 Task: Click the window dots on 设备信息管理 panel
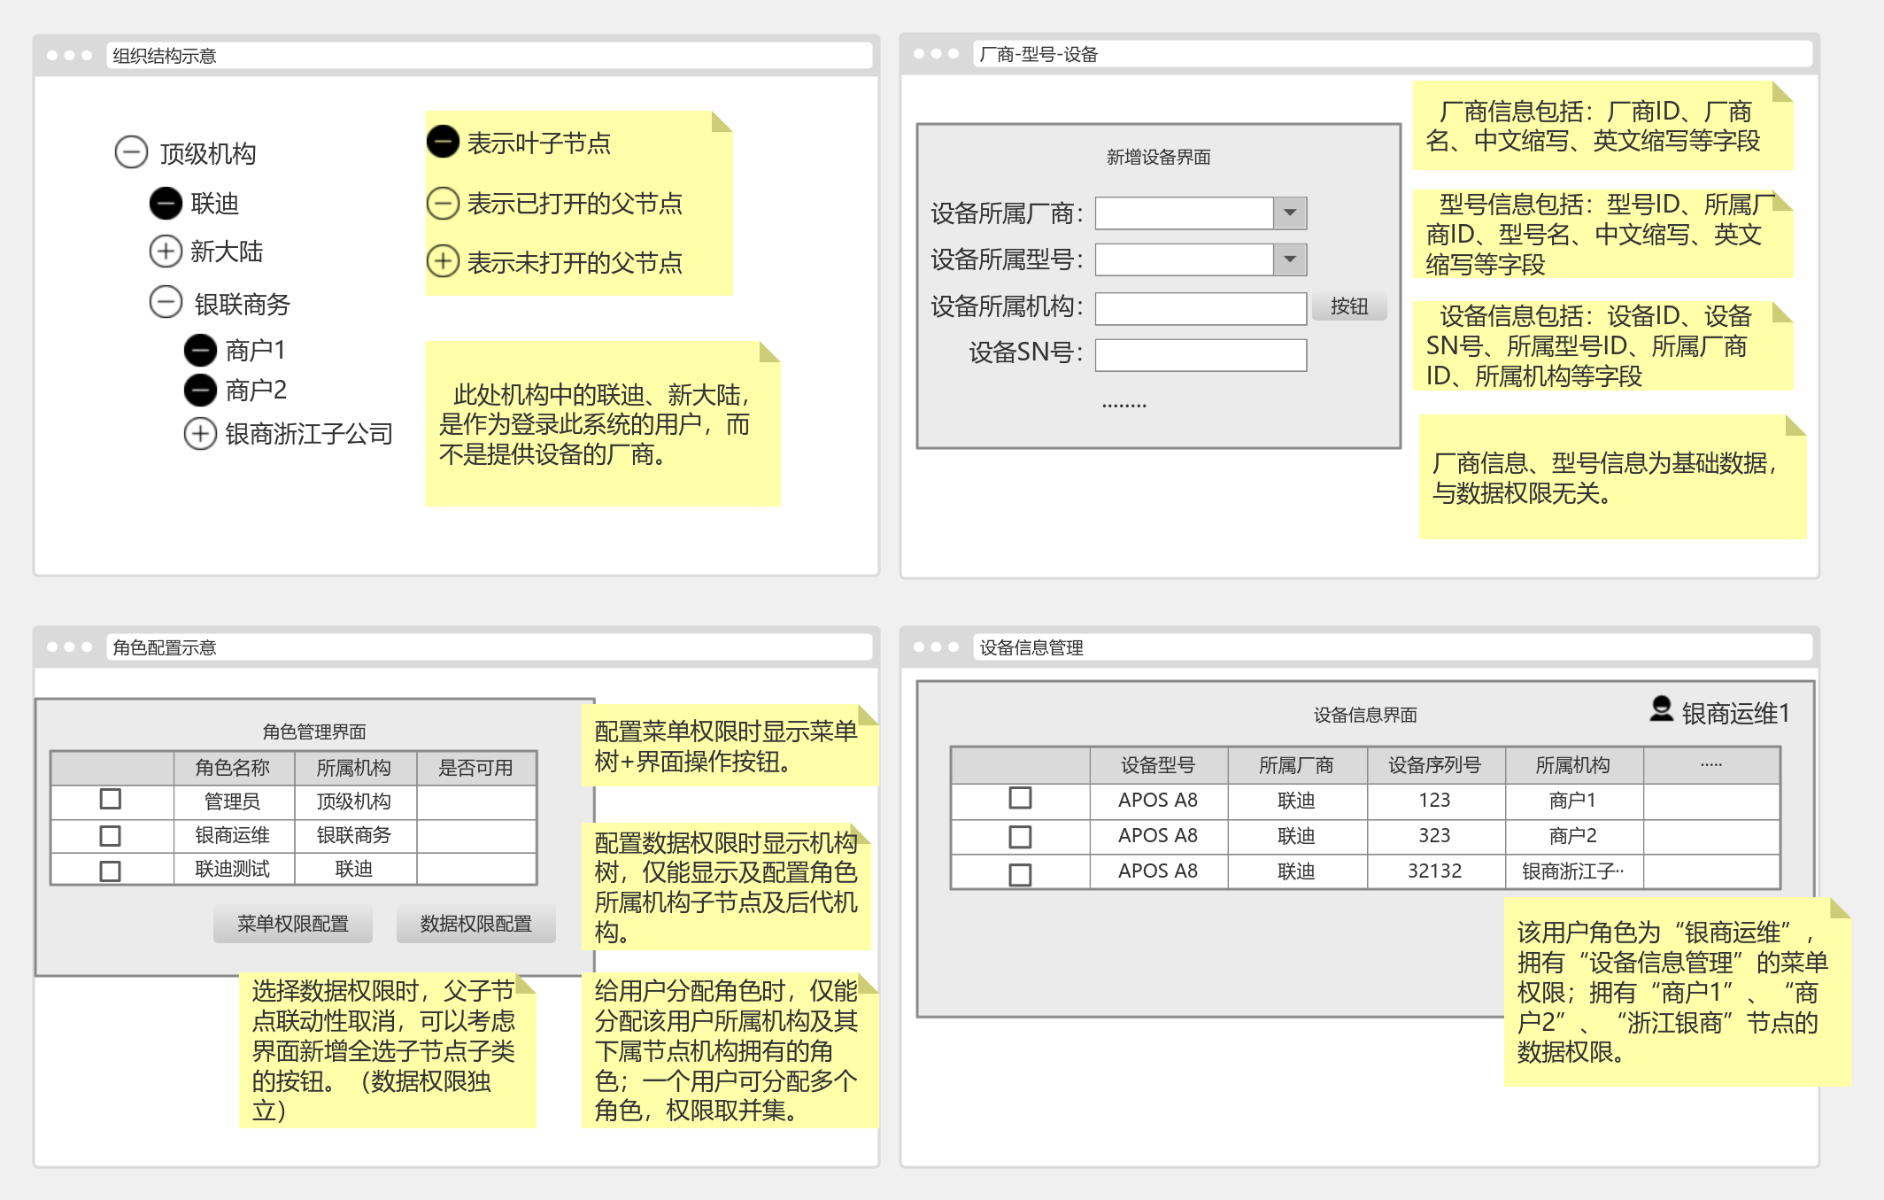click(x=936, y=647)
